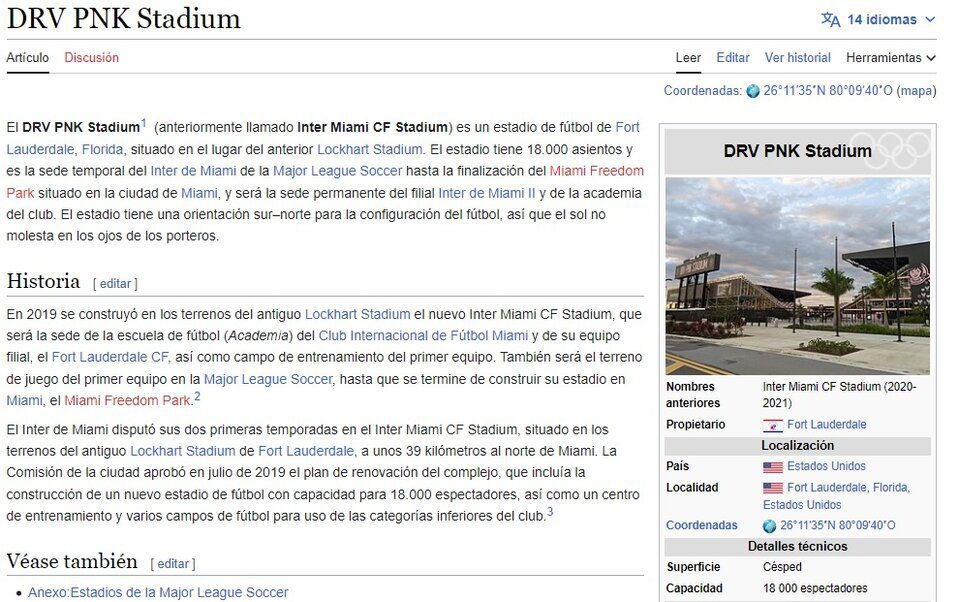Viewport: 960px width, 602px height.
Task: Click the US flag next to Estados Unidos
Action: 772,467
